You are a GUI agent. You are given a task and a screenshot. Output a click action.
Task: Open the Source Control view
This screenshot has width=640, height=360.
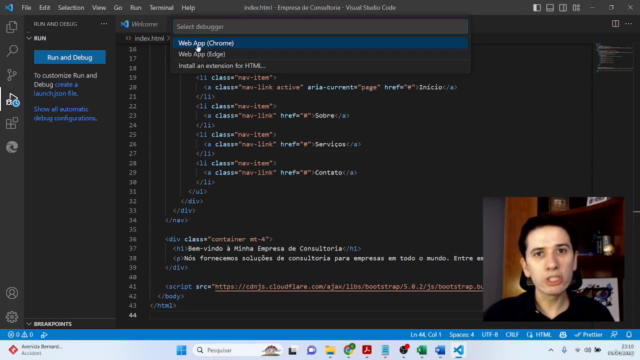click(x=12, y=75)
